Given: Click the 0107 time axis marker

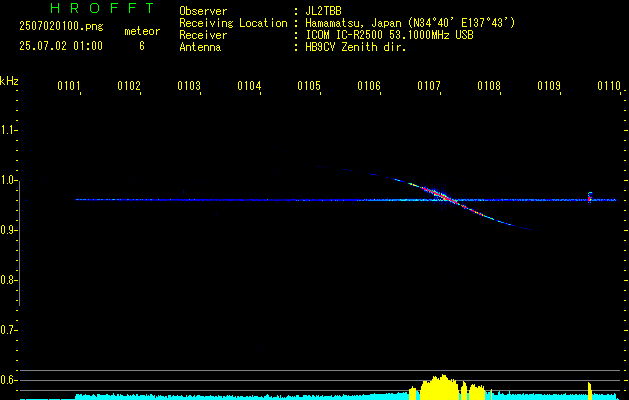Looking at the screenshot, I should tap(429, 86).
